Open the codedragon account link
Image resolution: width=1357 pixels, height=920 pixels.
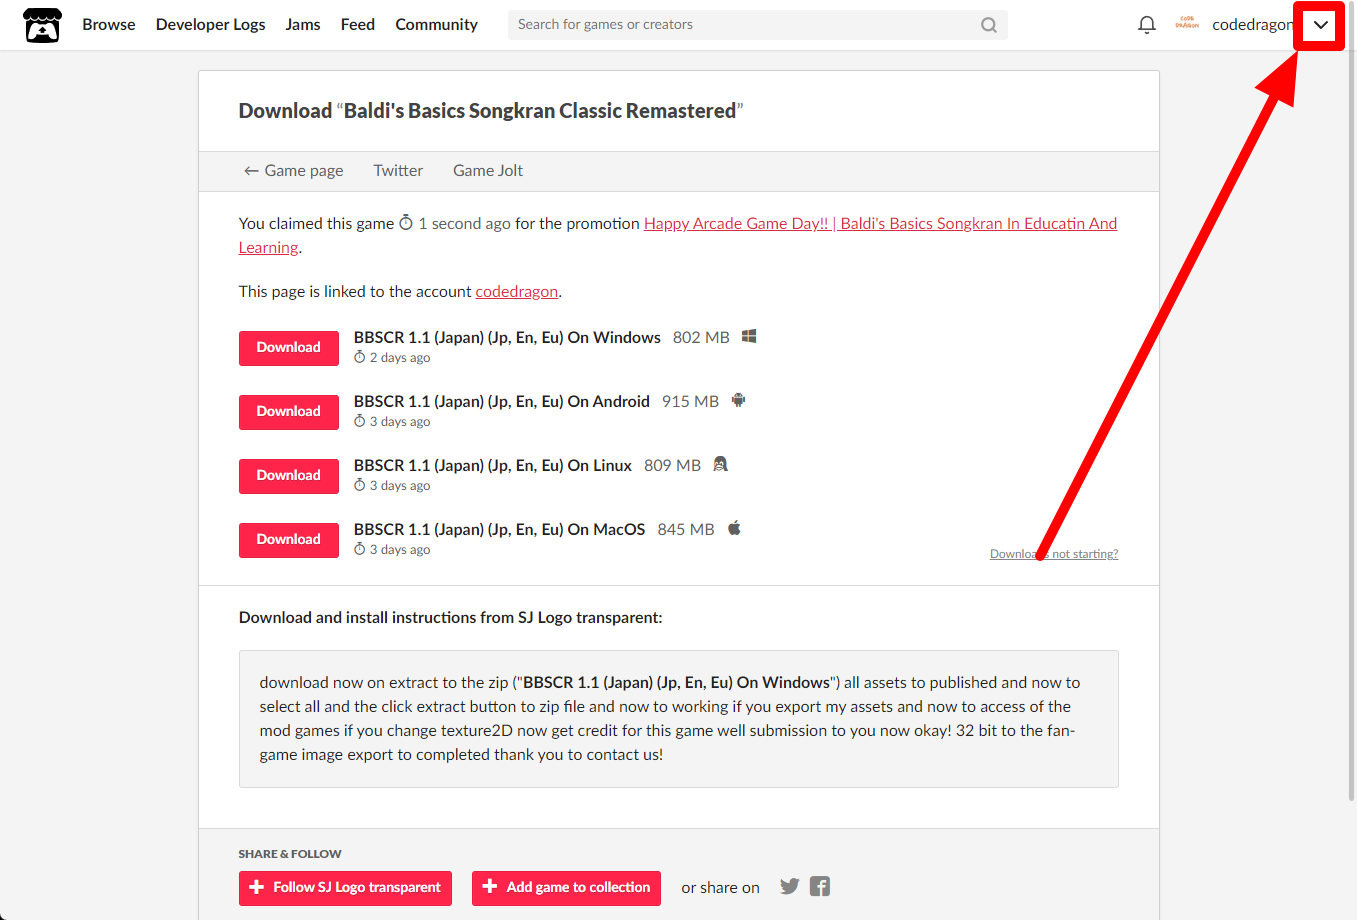tap(517, 292)
